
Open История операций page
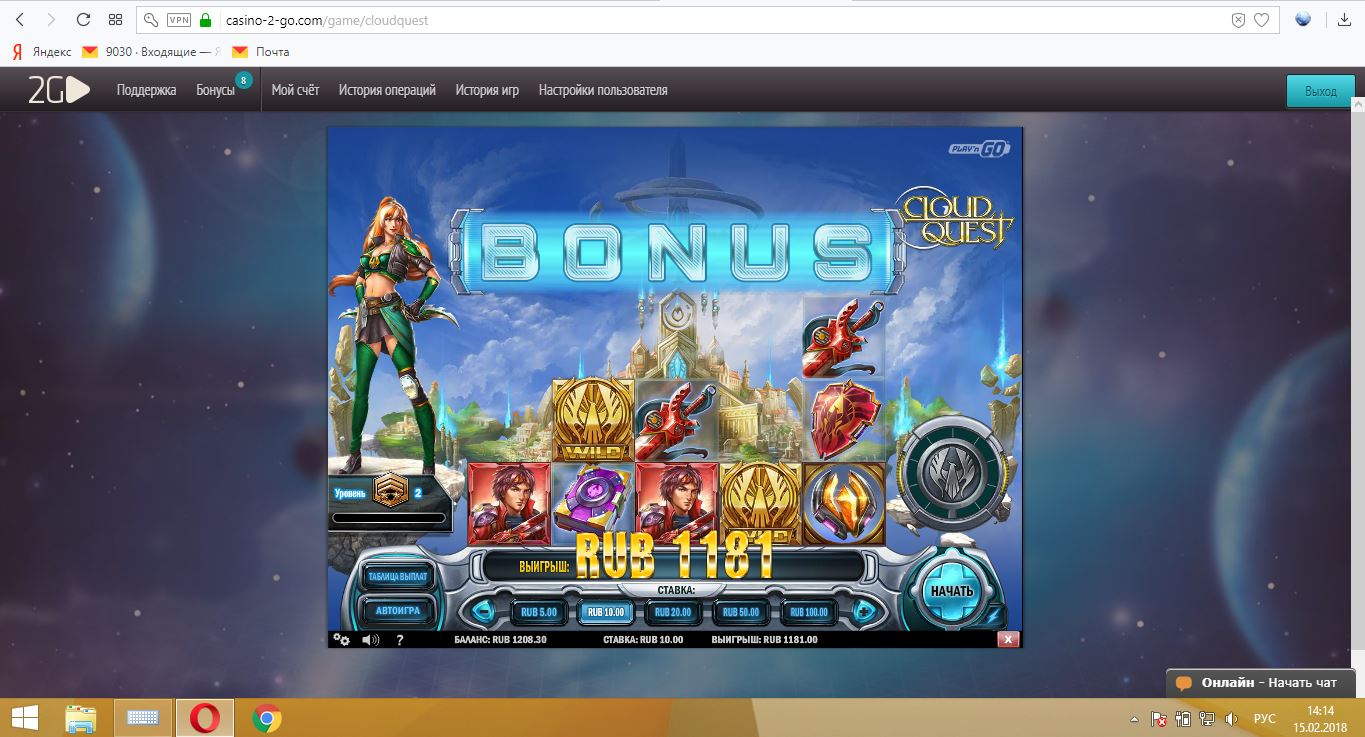[x=387, y=90]
